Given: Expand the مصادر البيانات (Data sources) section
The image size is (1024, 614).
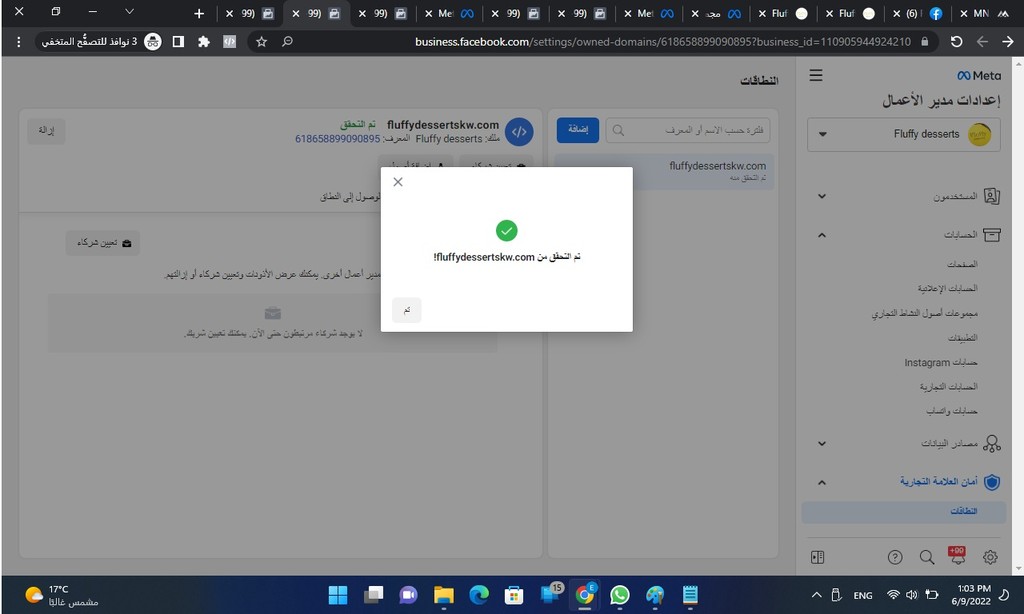Looking at the screenshot, I should (822, 444).
